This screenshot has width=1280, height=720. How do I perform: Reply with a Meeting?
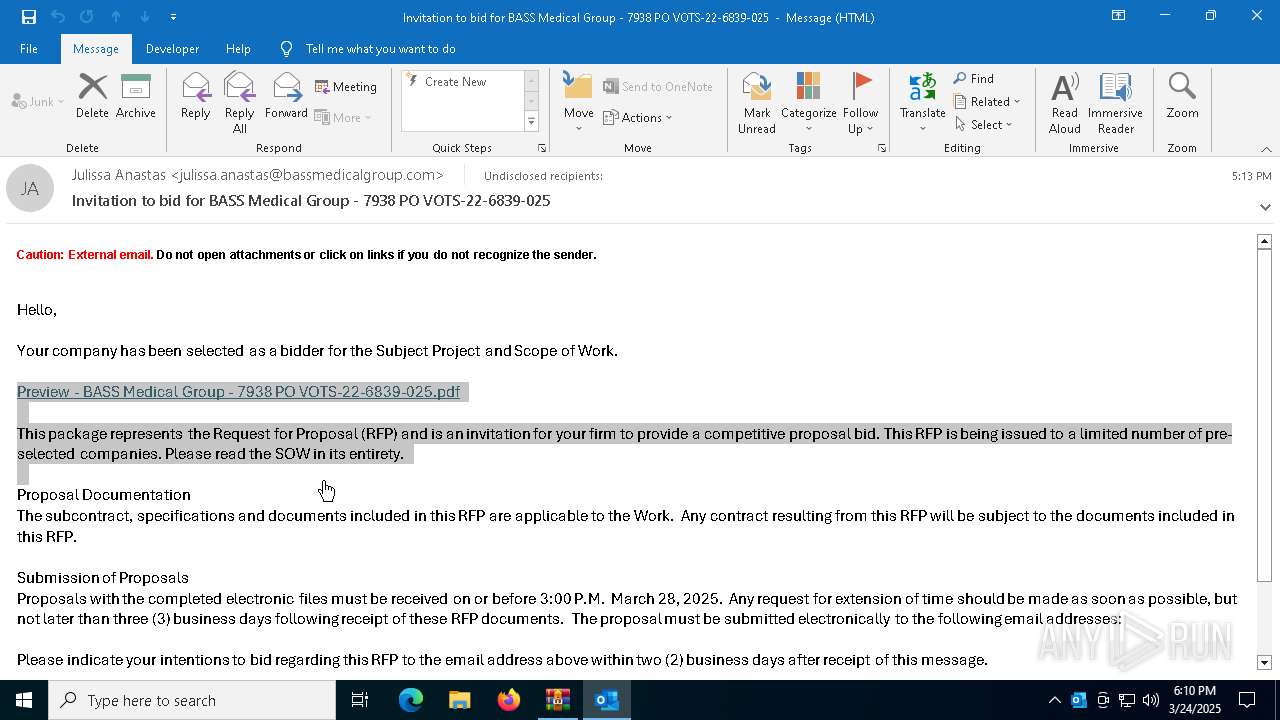[x=346, y=87]
